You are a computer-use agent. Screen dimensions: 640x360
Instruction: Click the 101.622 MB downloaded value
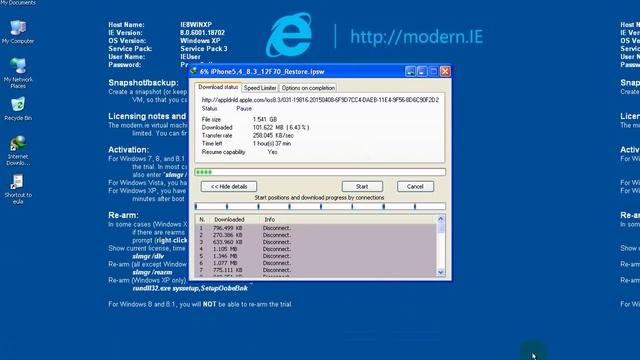pyautogui.click(x=280, y=127)
